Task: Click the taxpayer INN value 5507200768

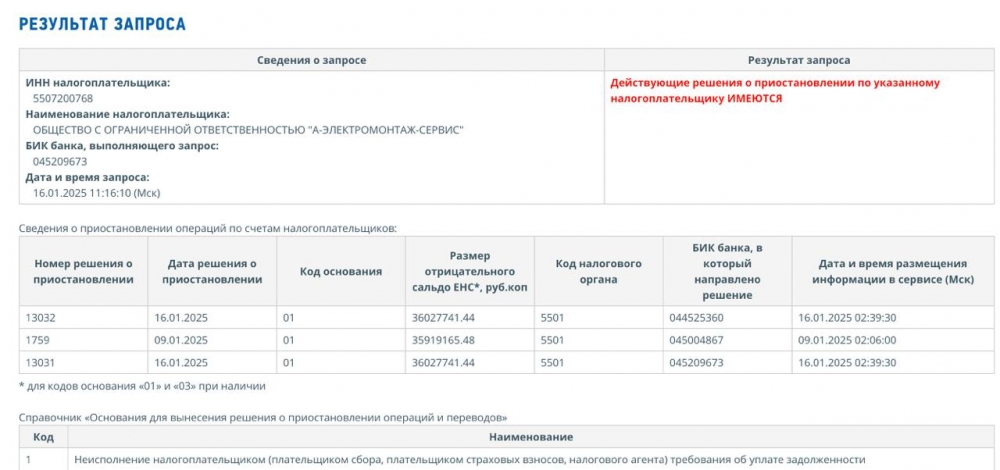Action: [x=62, y=98]
